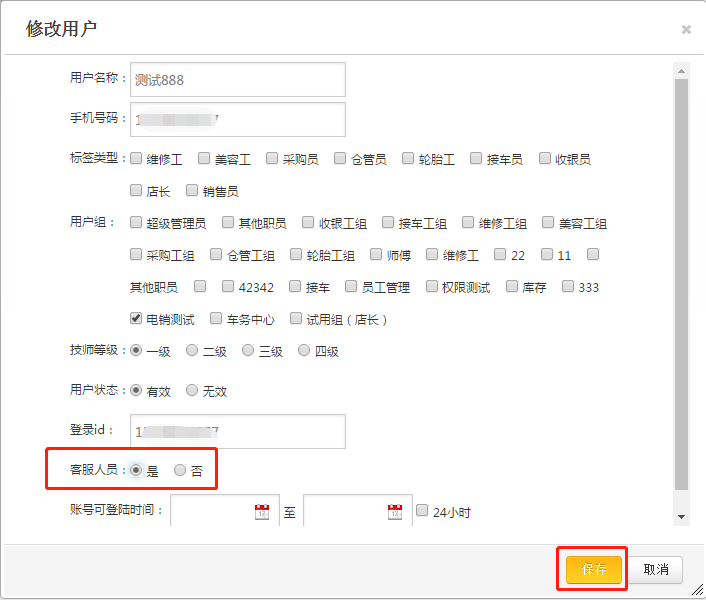Select the 店长 tag checkbox
Screen dimensions: 706x600
[x=137, y=190]
